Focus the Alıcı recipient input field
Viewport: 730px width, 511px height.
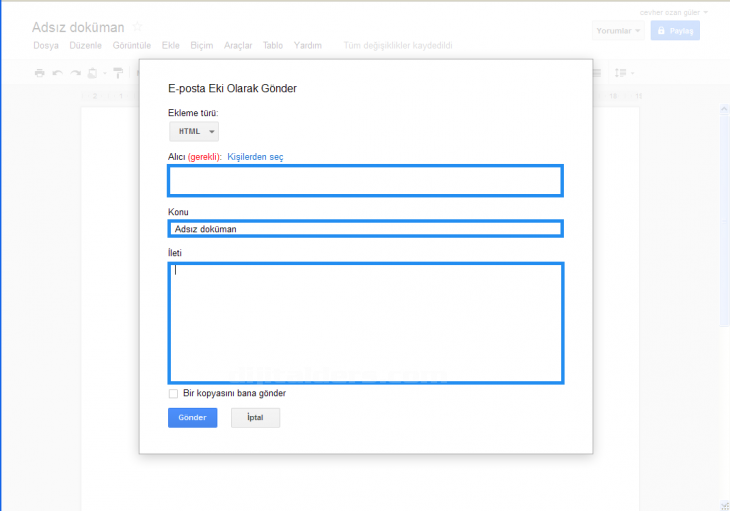coord(365,181)
